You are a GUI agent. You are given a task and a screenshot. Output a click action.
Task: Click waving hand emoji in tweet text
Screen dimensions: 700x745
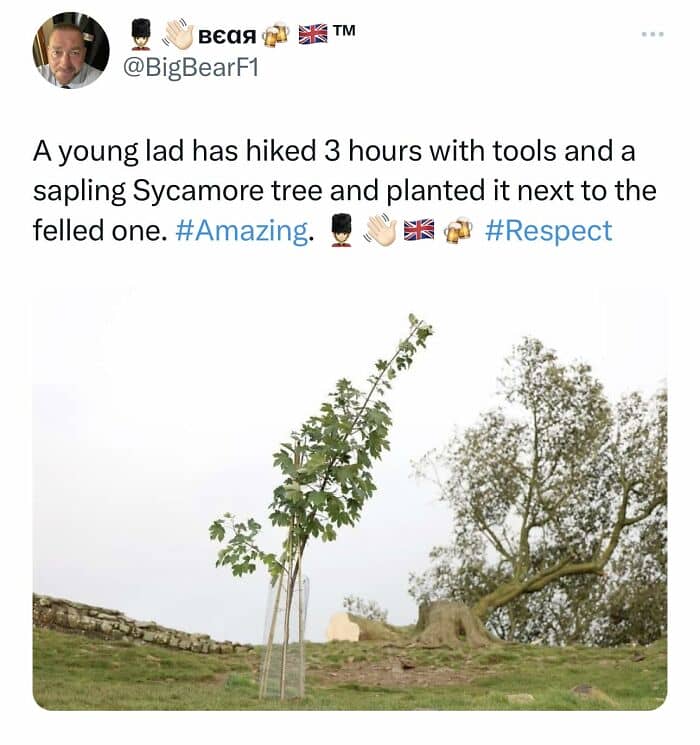[381, 231]
